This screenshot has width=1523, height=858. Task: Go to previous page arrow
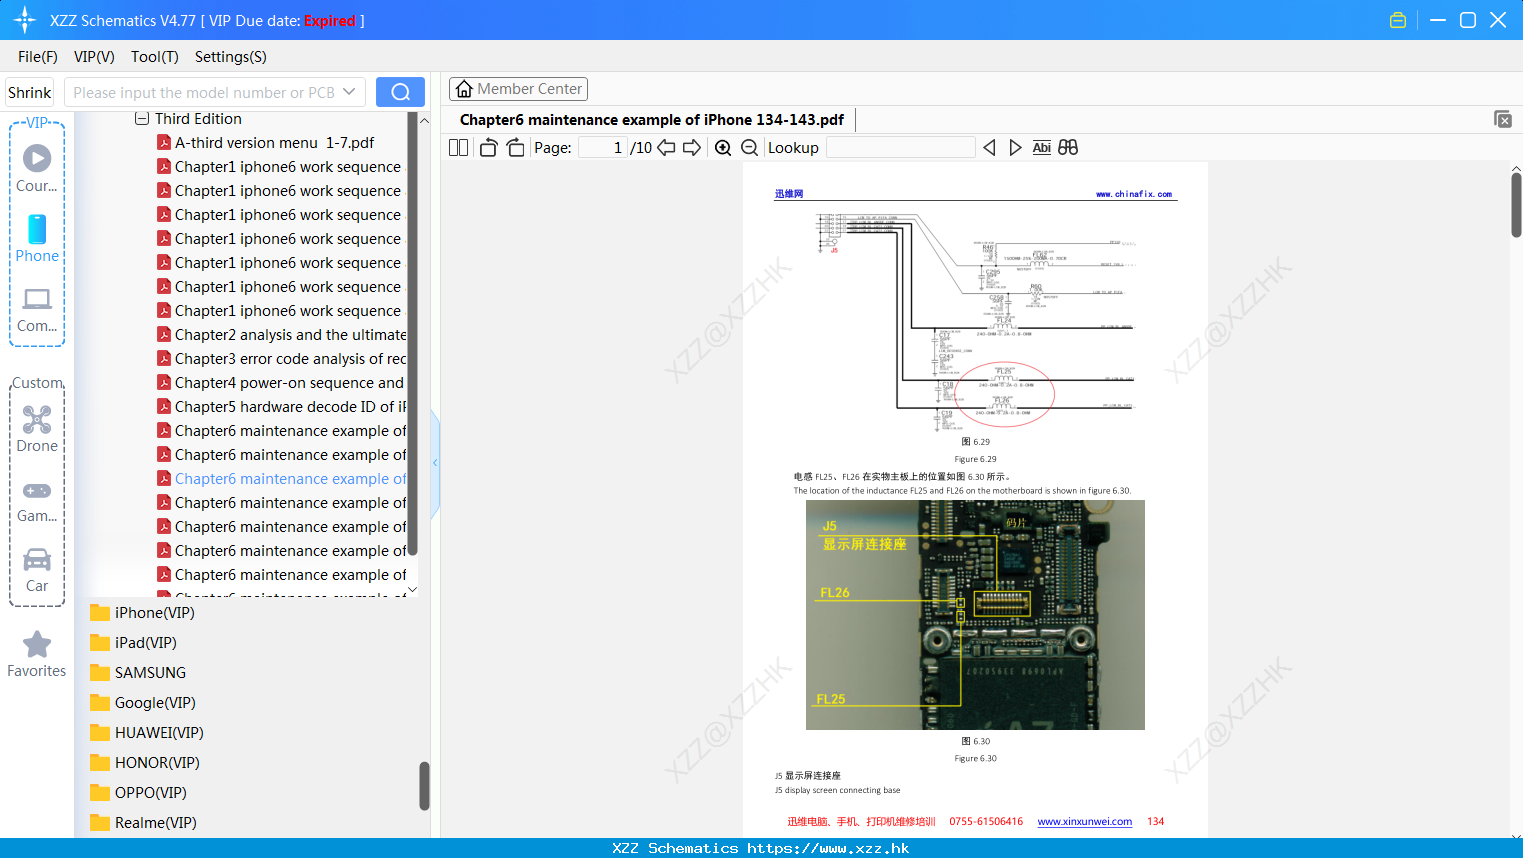tap(666, 148)
